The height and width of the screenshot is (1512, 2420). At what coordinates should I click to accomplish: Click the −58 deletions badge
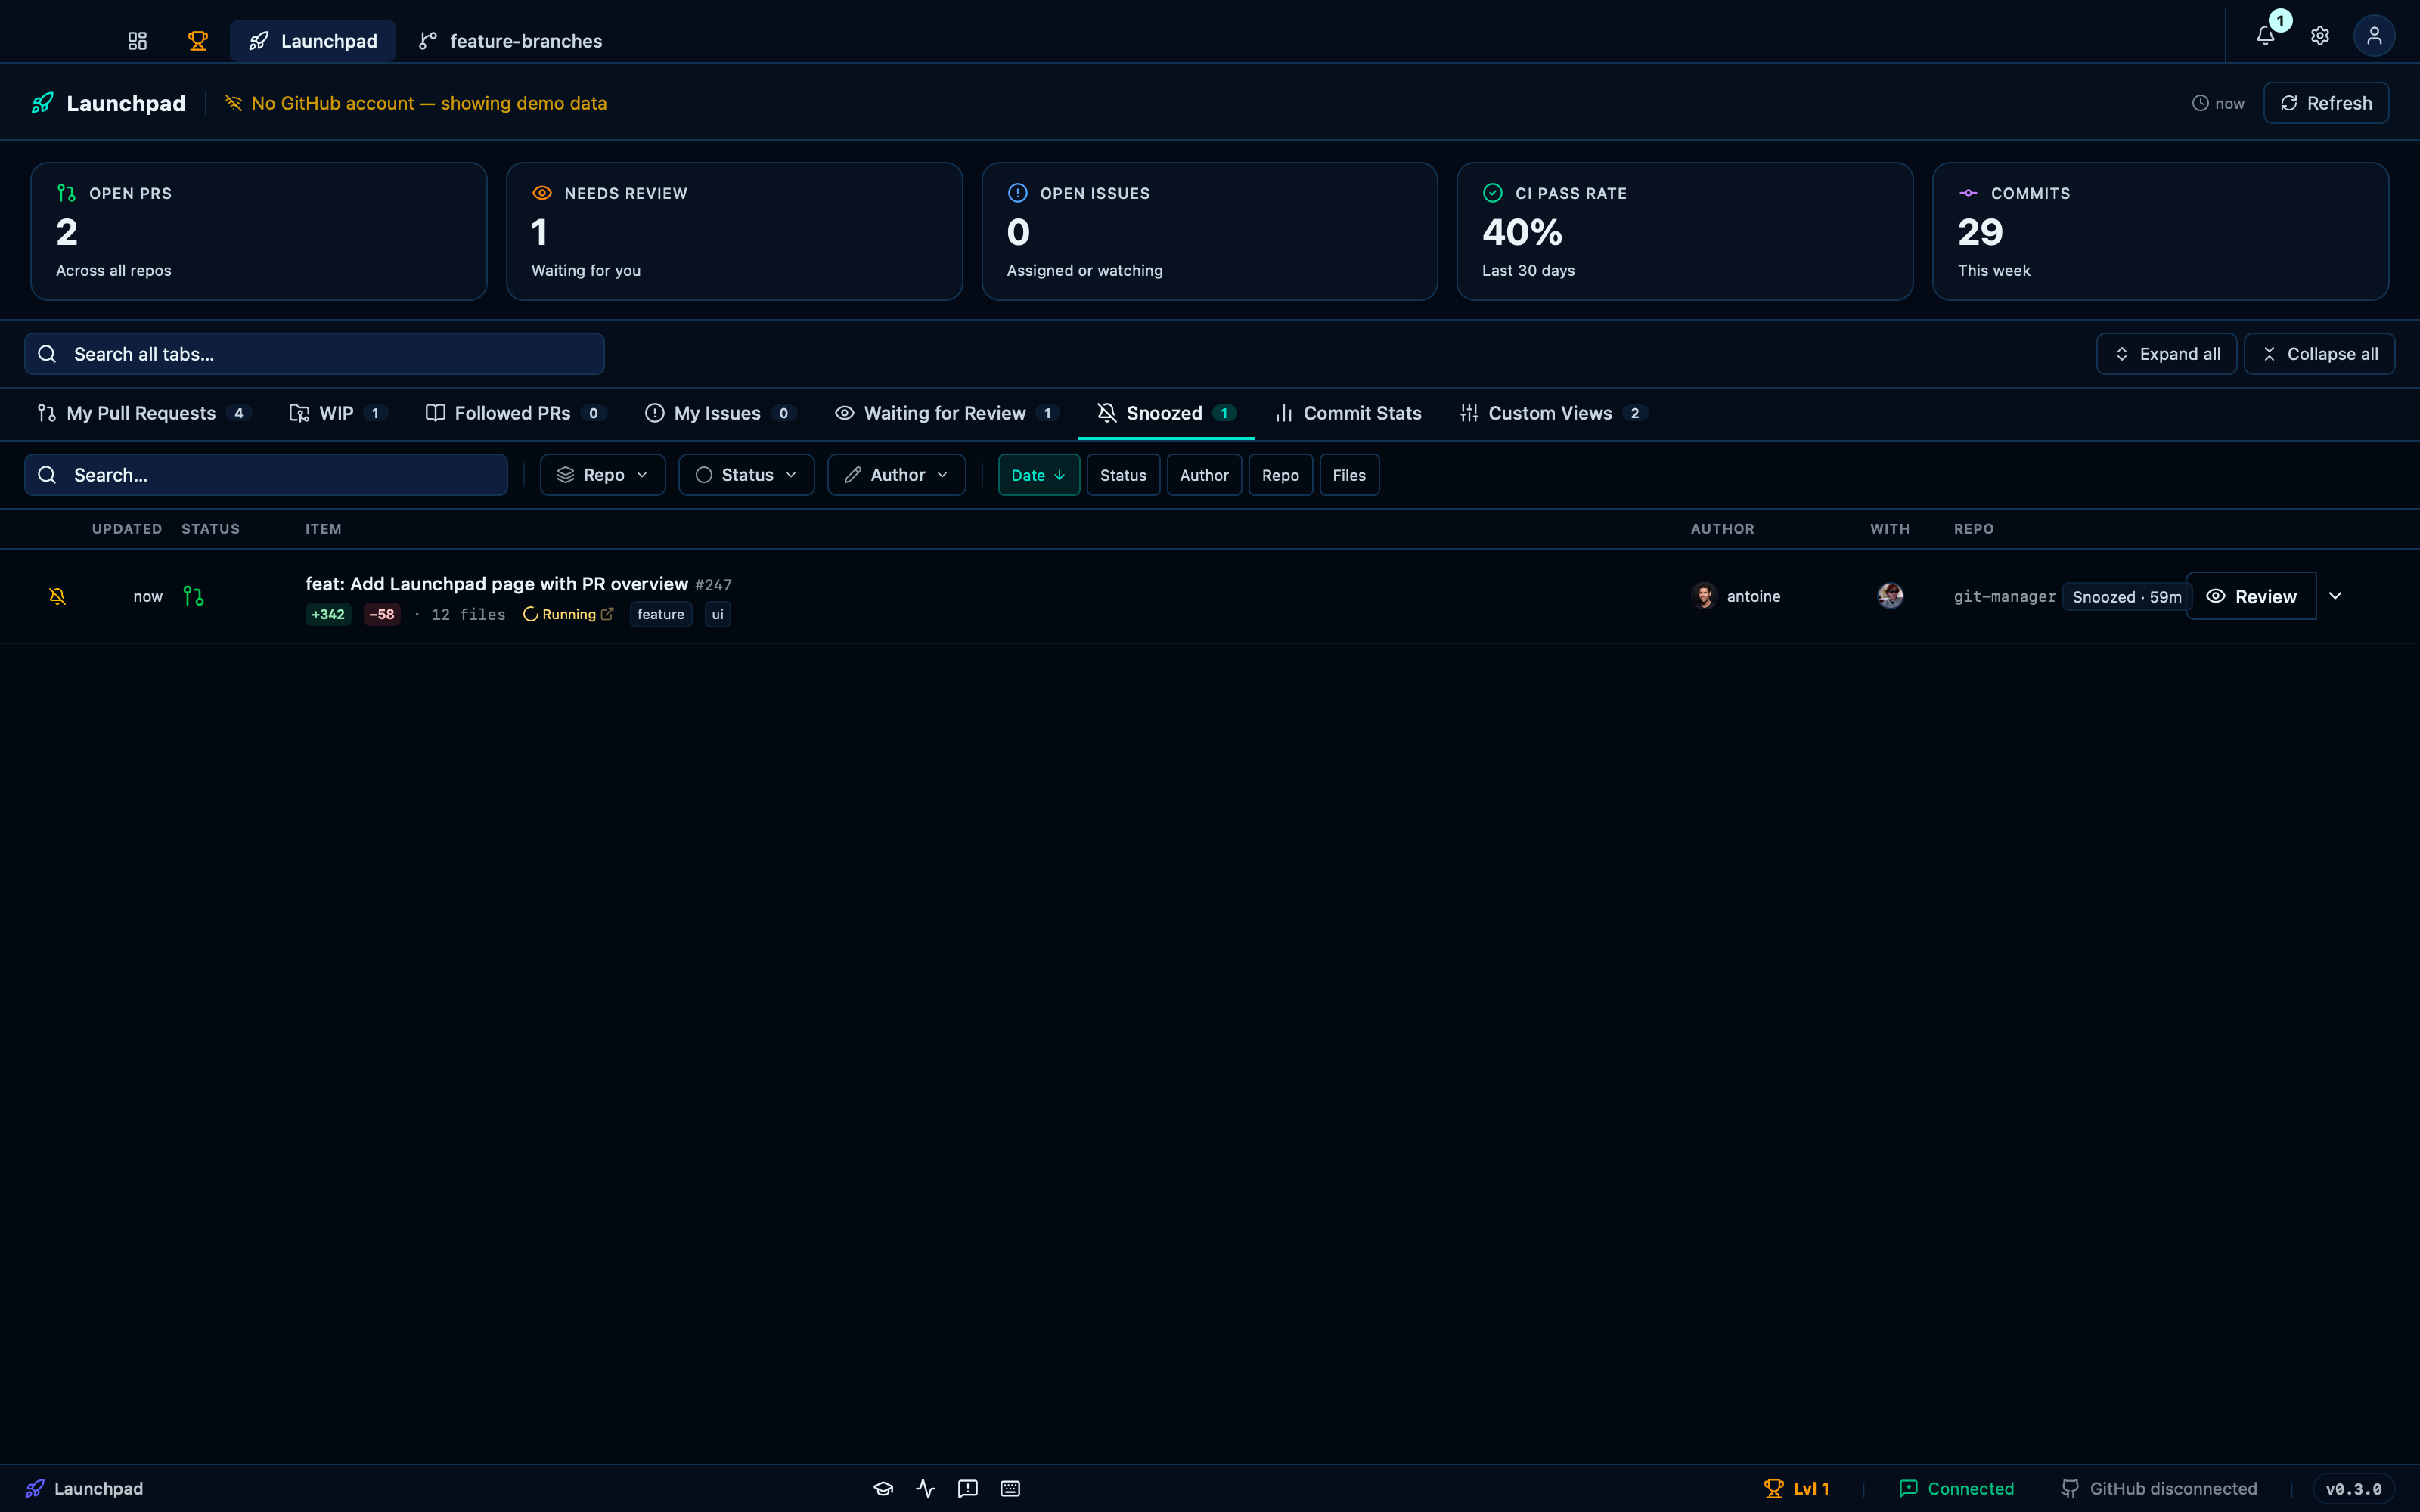[382, 614]
